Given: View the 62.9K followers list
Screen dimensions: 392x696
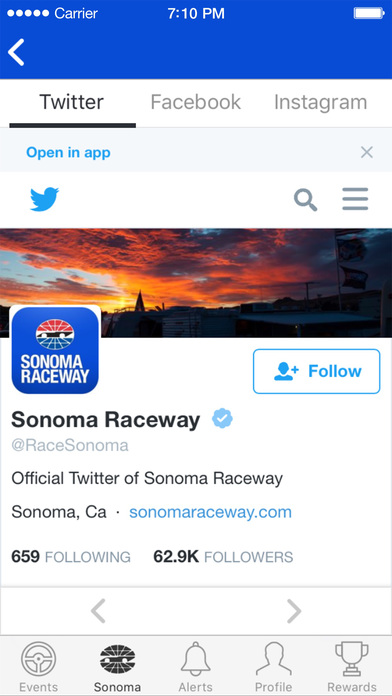Looking at the screenshot, I should coord(223,557).
